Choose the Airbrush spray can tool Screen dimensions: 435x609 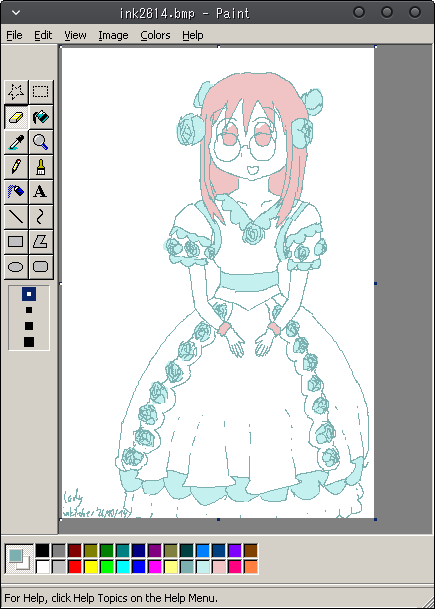tap(16, 192)
